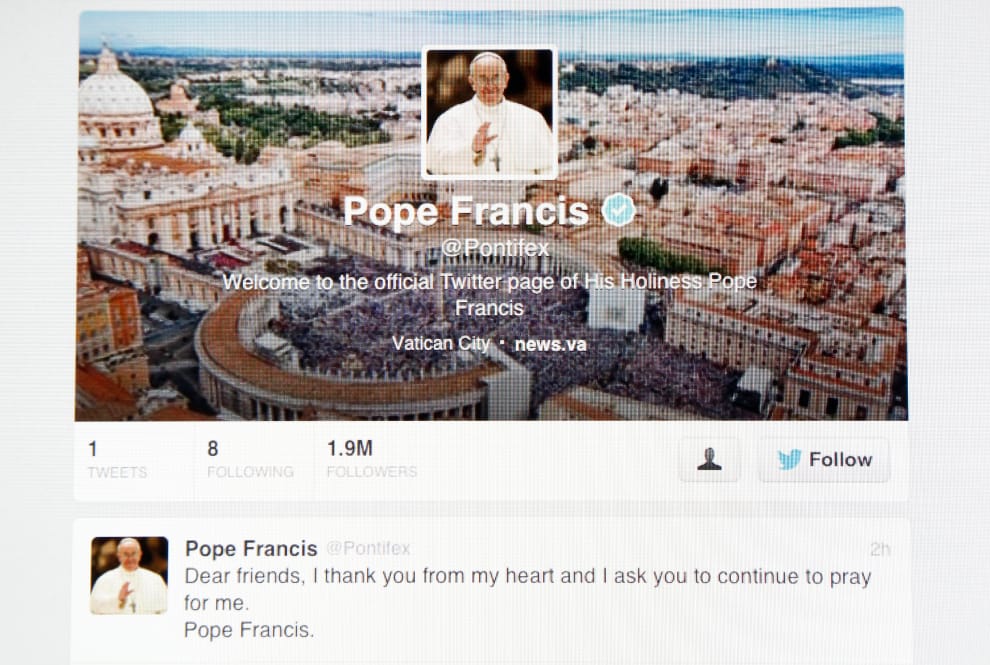Click the blue verified badge beside Pope Francis

[x=618, y=210]
